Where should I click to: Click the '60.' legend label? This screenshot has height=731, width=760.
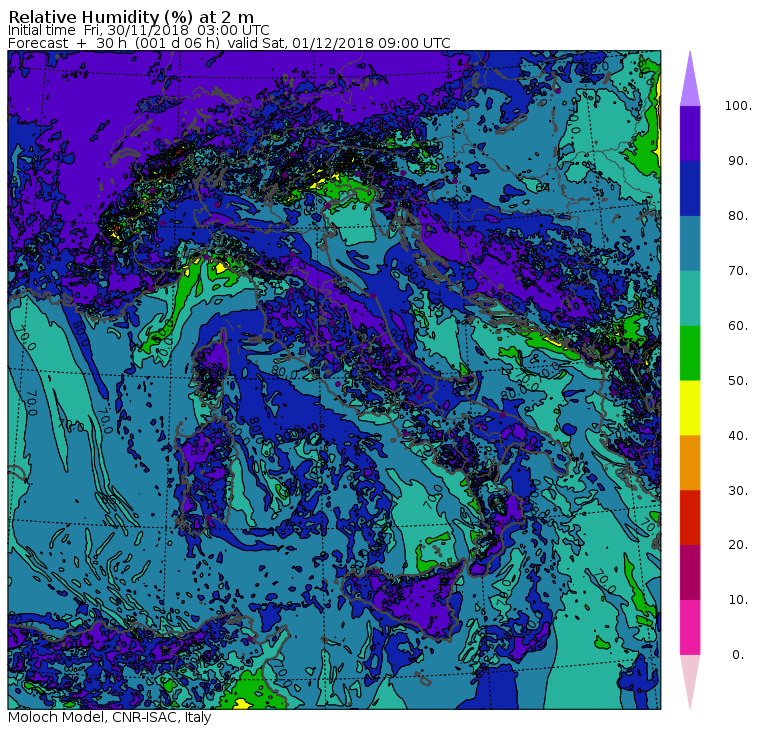[738, 326]
